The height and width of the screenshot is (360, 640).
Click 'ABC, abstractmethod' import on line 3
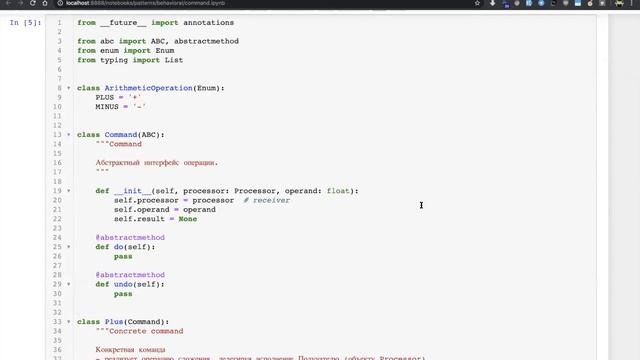click(x=195, y=41)
